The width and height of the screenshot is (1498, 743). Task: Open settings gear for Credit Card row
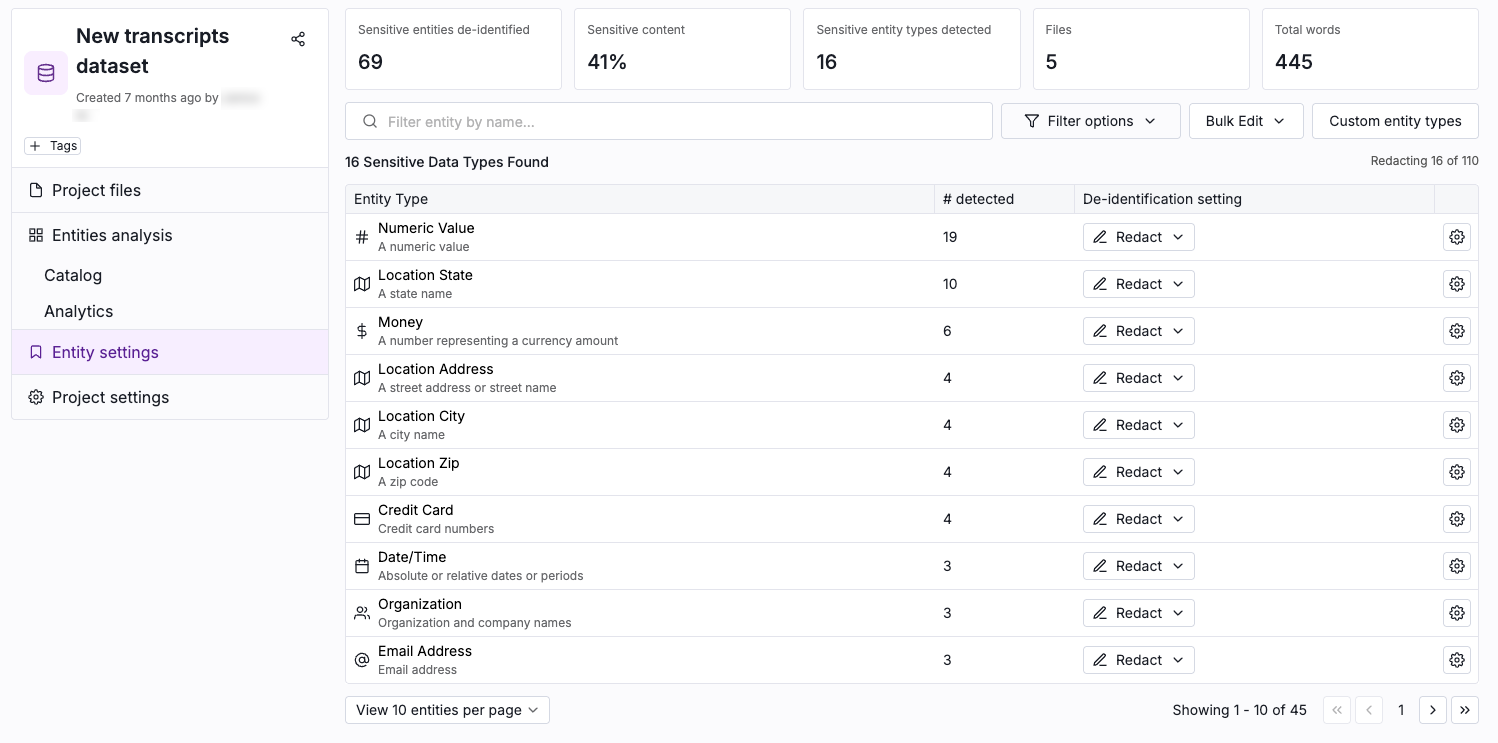pos(1456,519)
